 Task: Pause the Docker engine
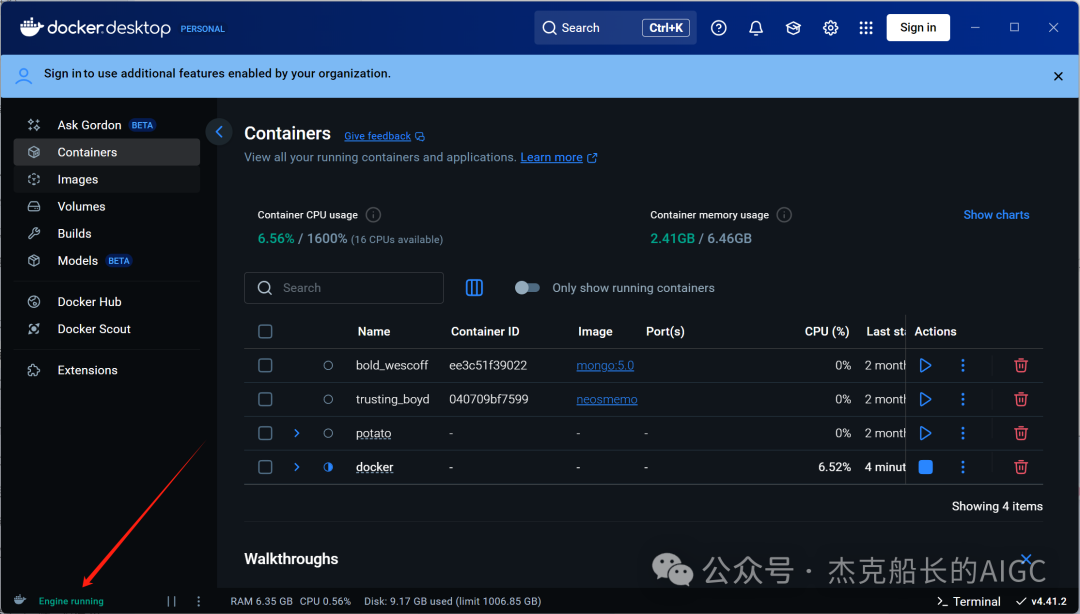click(172, 601)
